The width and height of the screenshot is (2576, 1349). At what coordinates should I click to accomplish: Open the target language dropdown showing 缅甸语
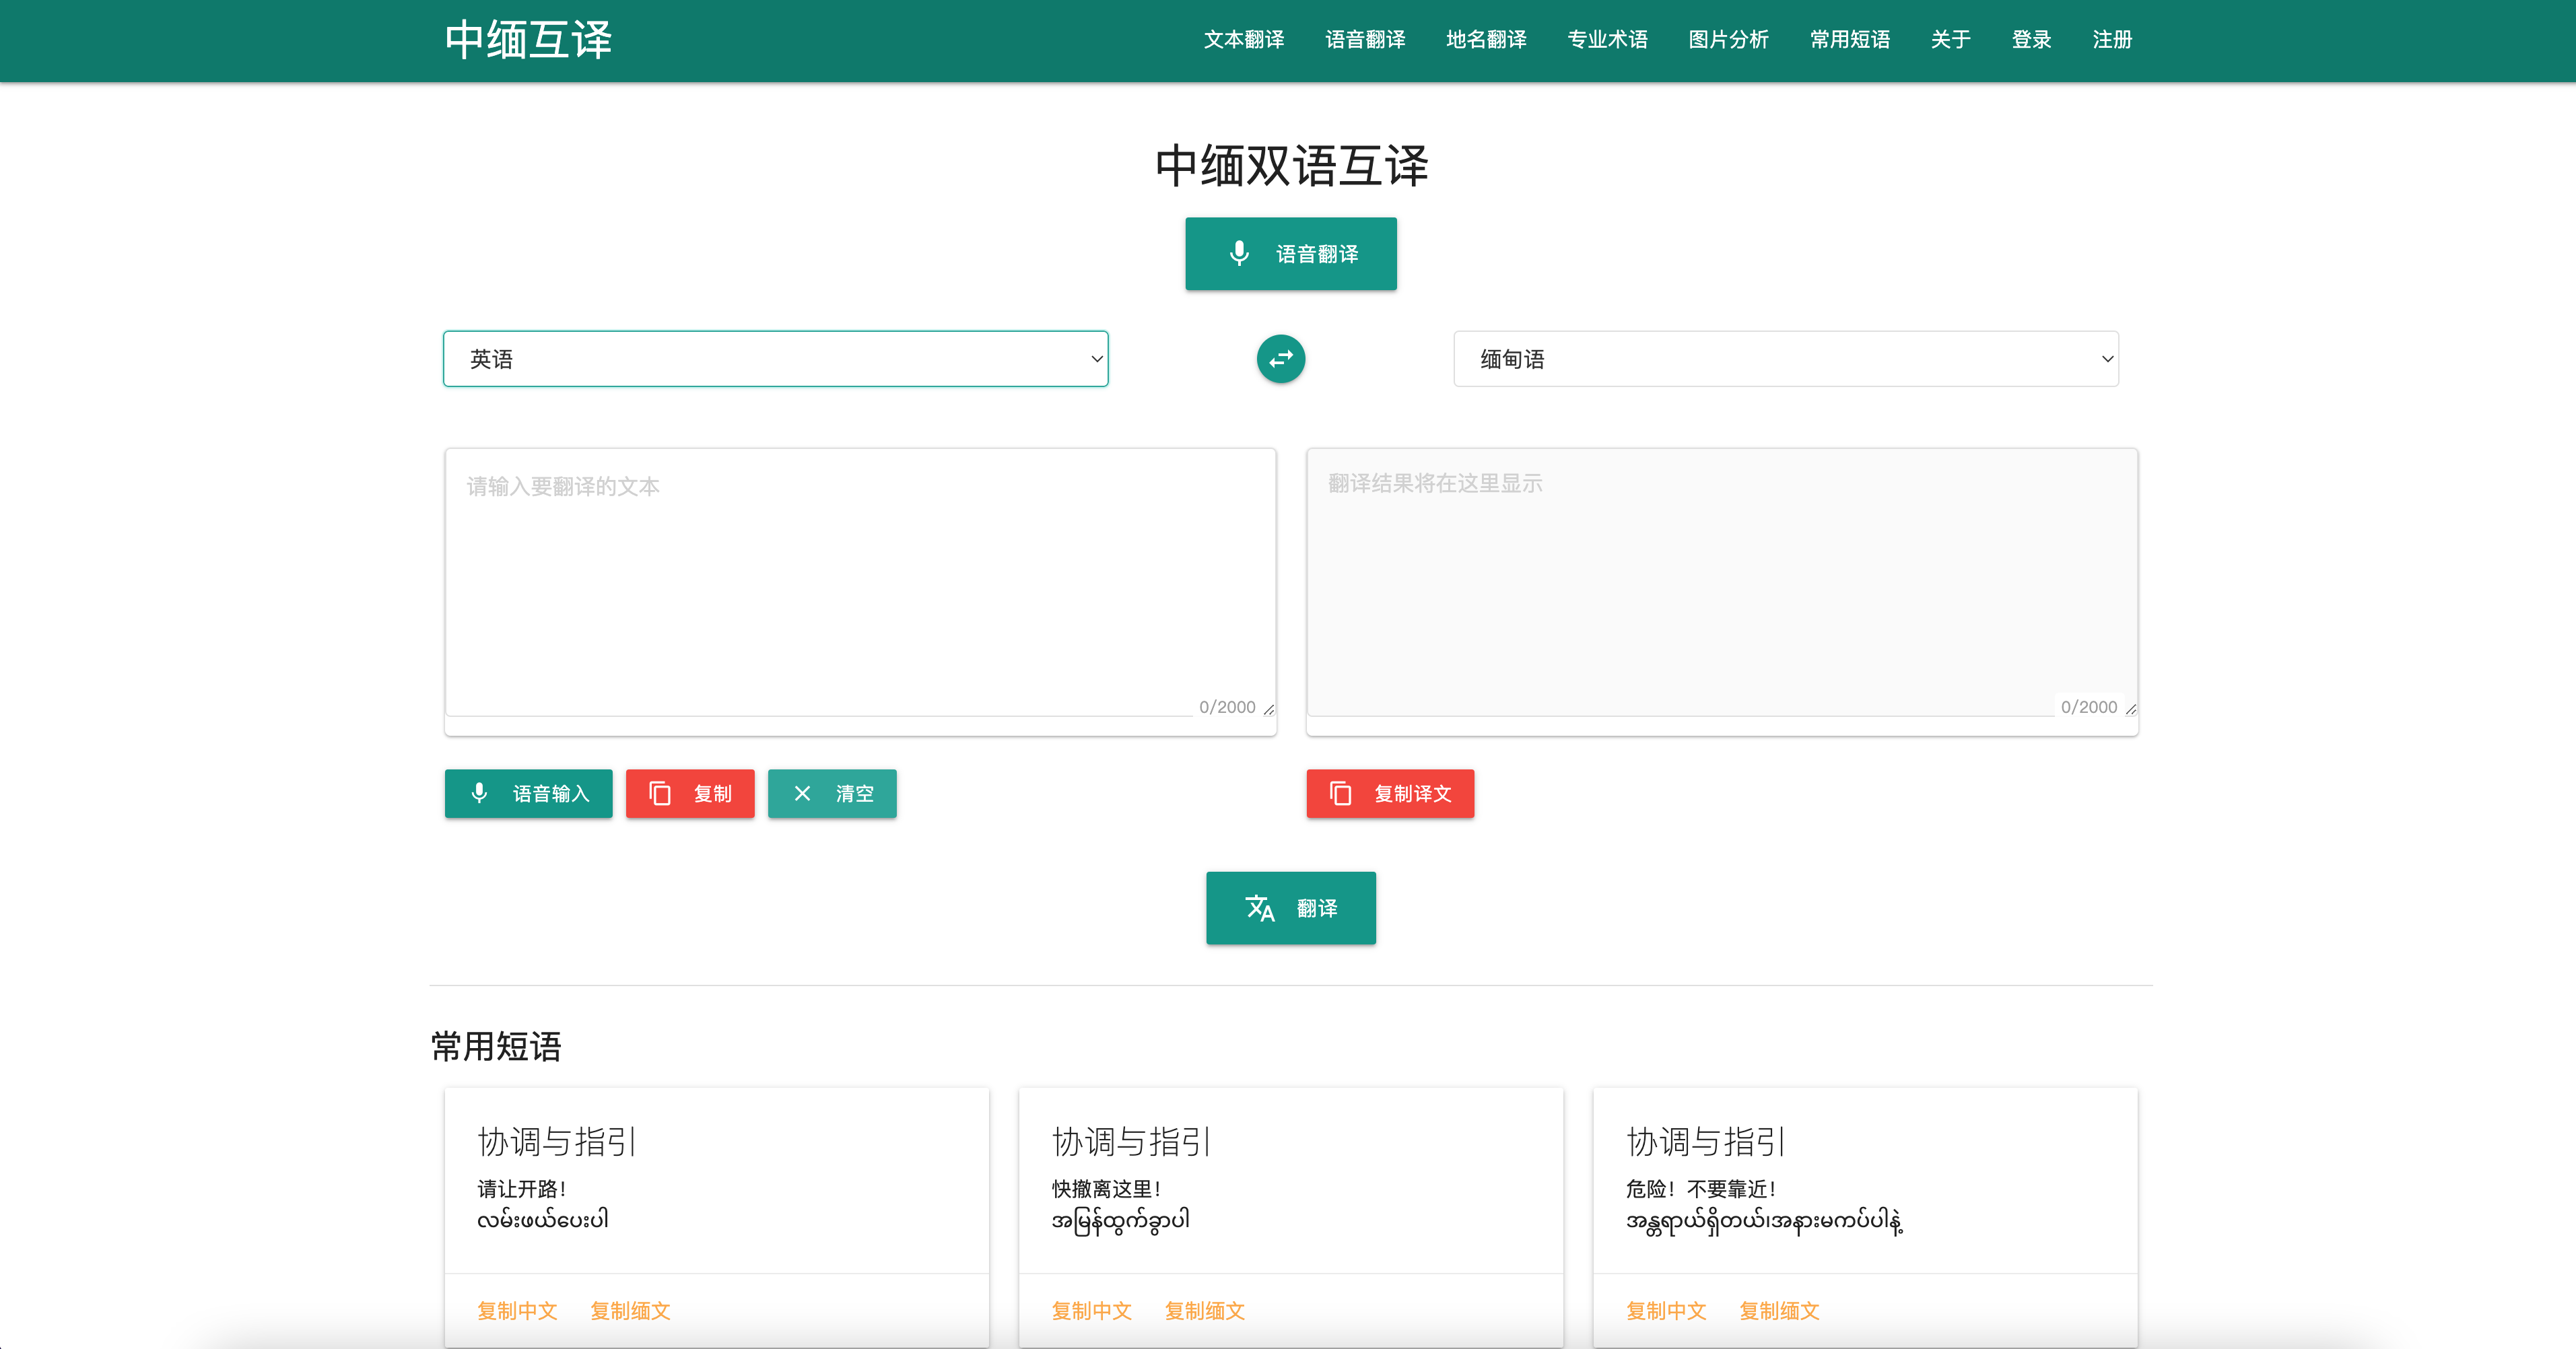coord(1785,358)
